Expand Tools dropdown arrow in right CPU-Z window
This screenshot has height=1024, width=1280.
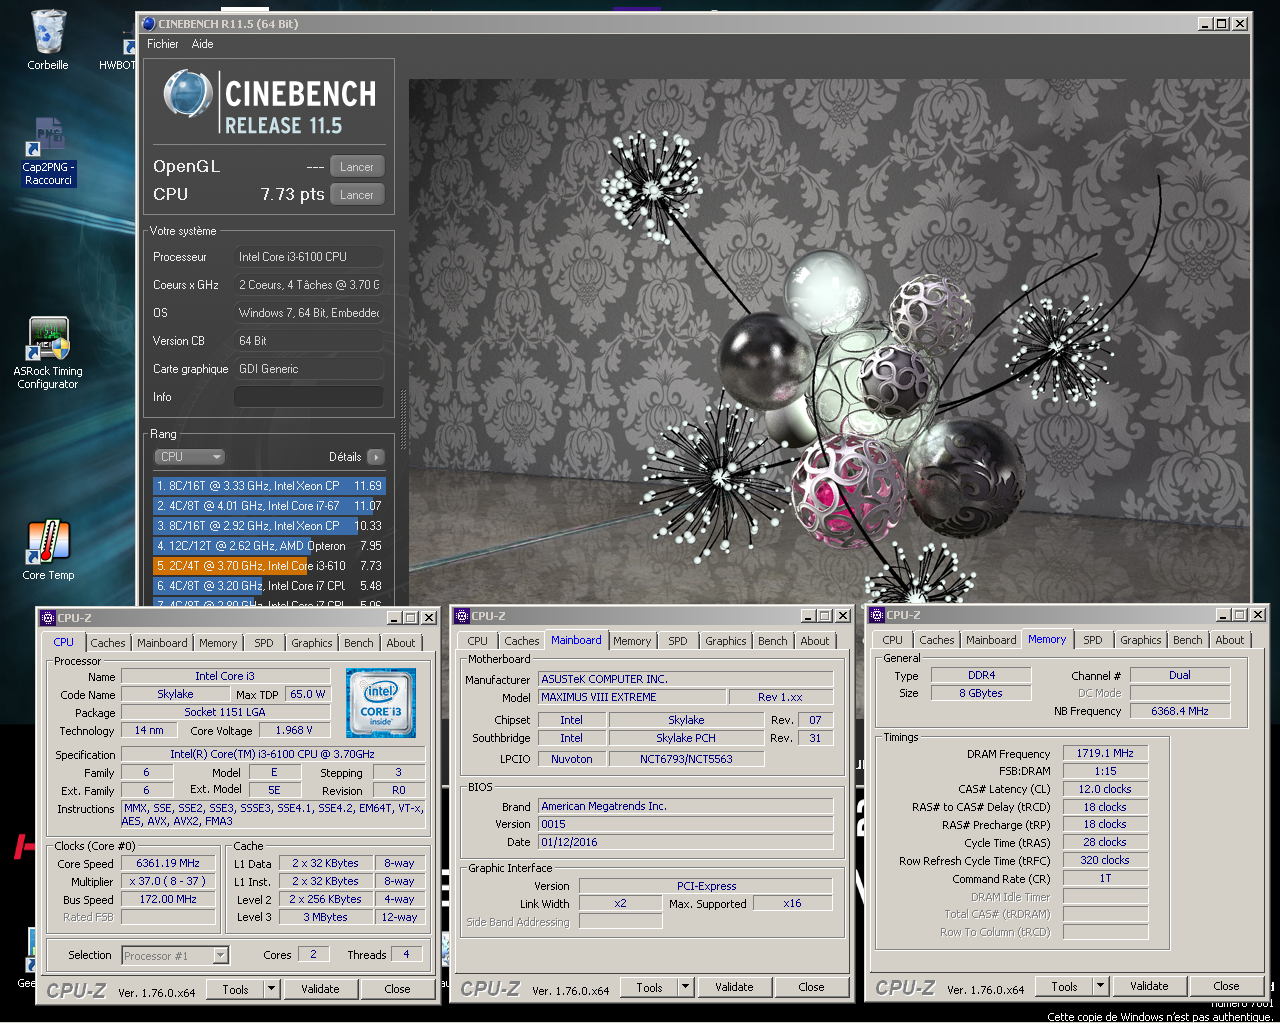pos(1100,986)
